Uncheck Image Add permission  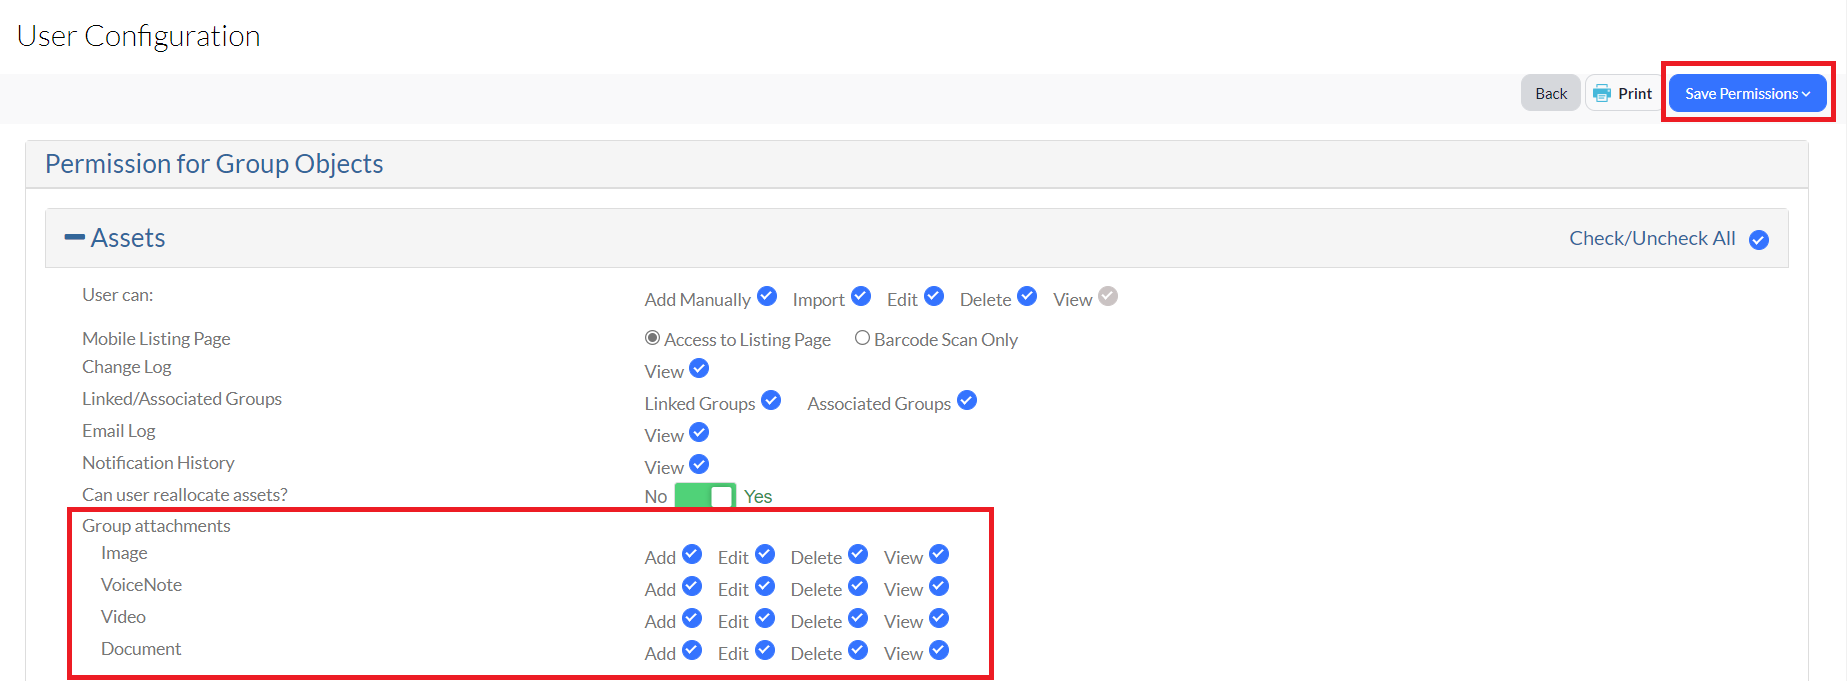pyautogui.click(x=692, y=554)
